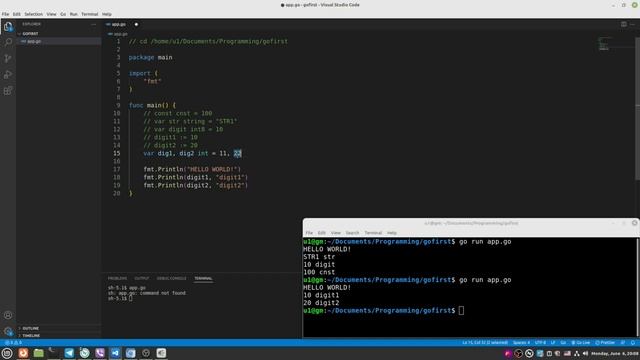Select language mode Go in status bar
Viewport: 640px width, 360px height.
coord(563,342)
